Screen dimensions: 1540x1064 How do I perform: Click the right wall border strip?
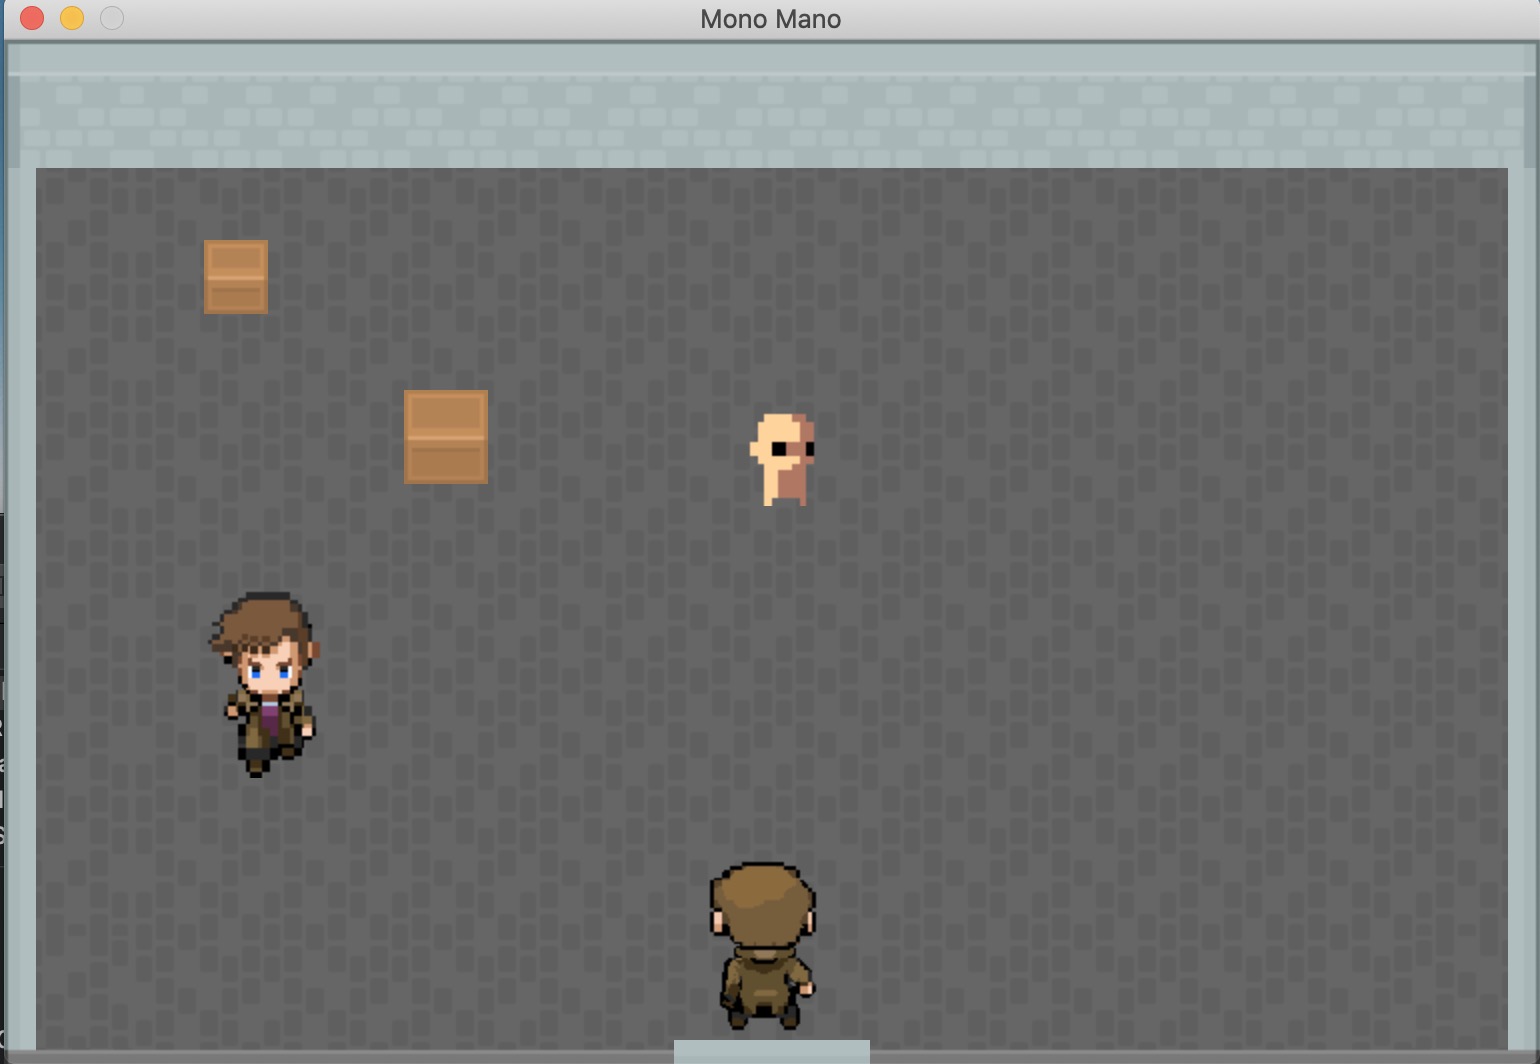click(x=1522, y=600)
